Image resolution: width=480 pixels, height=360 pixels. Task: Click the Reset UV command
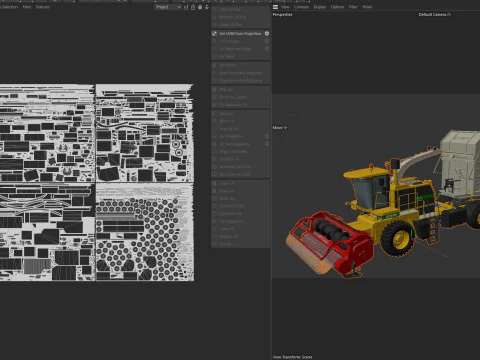point(240,198)
